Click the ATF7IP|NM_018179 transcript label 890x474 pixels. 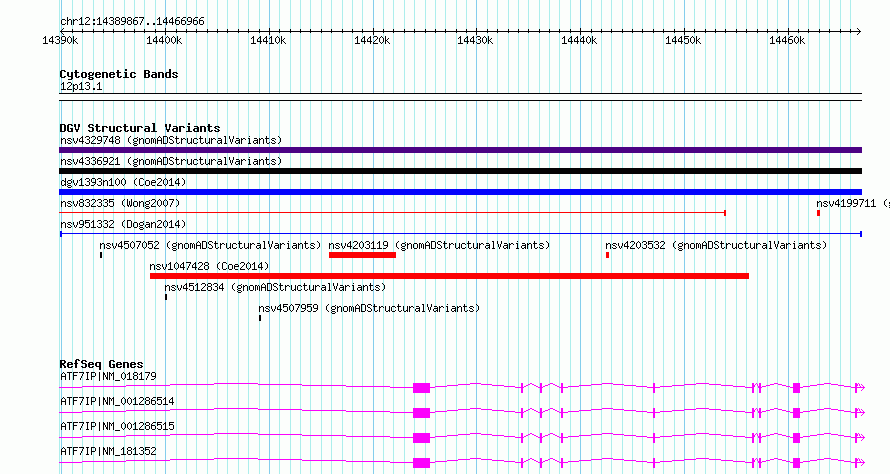pos(108,376)
